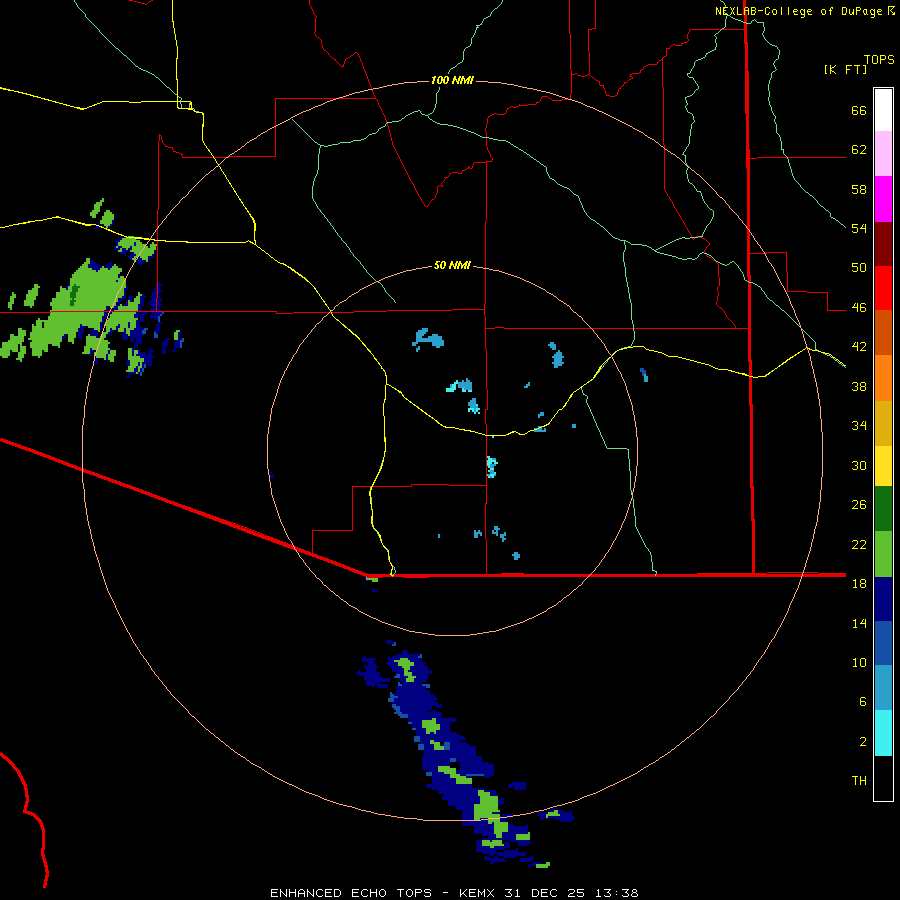Image resolution: width=900 pixels, height=900 pixels.
Task: Click the white 66 kft legend swatch
Action: click(x=883, y=110)
